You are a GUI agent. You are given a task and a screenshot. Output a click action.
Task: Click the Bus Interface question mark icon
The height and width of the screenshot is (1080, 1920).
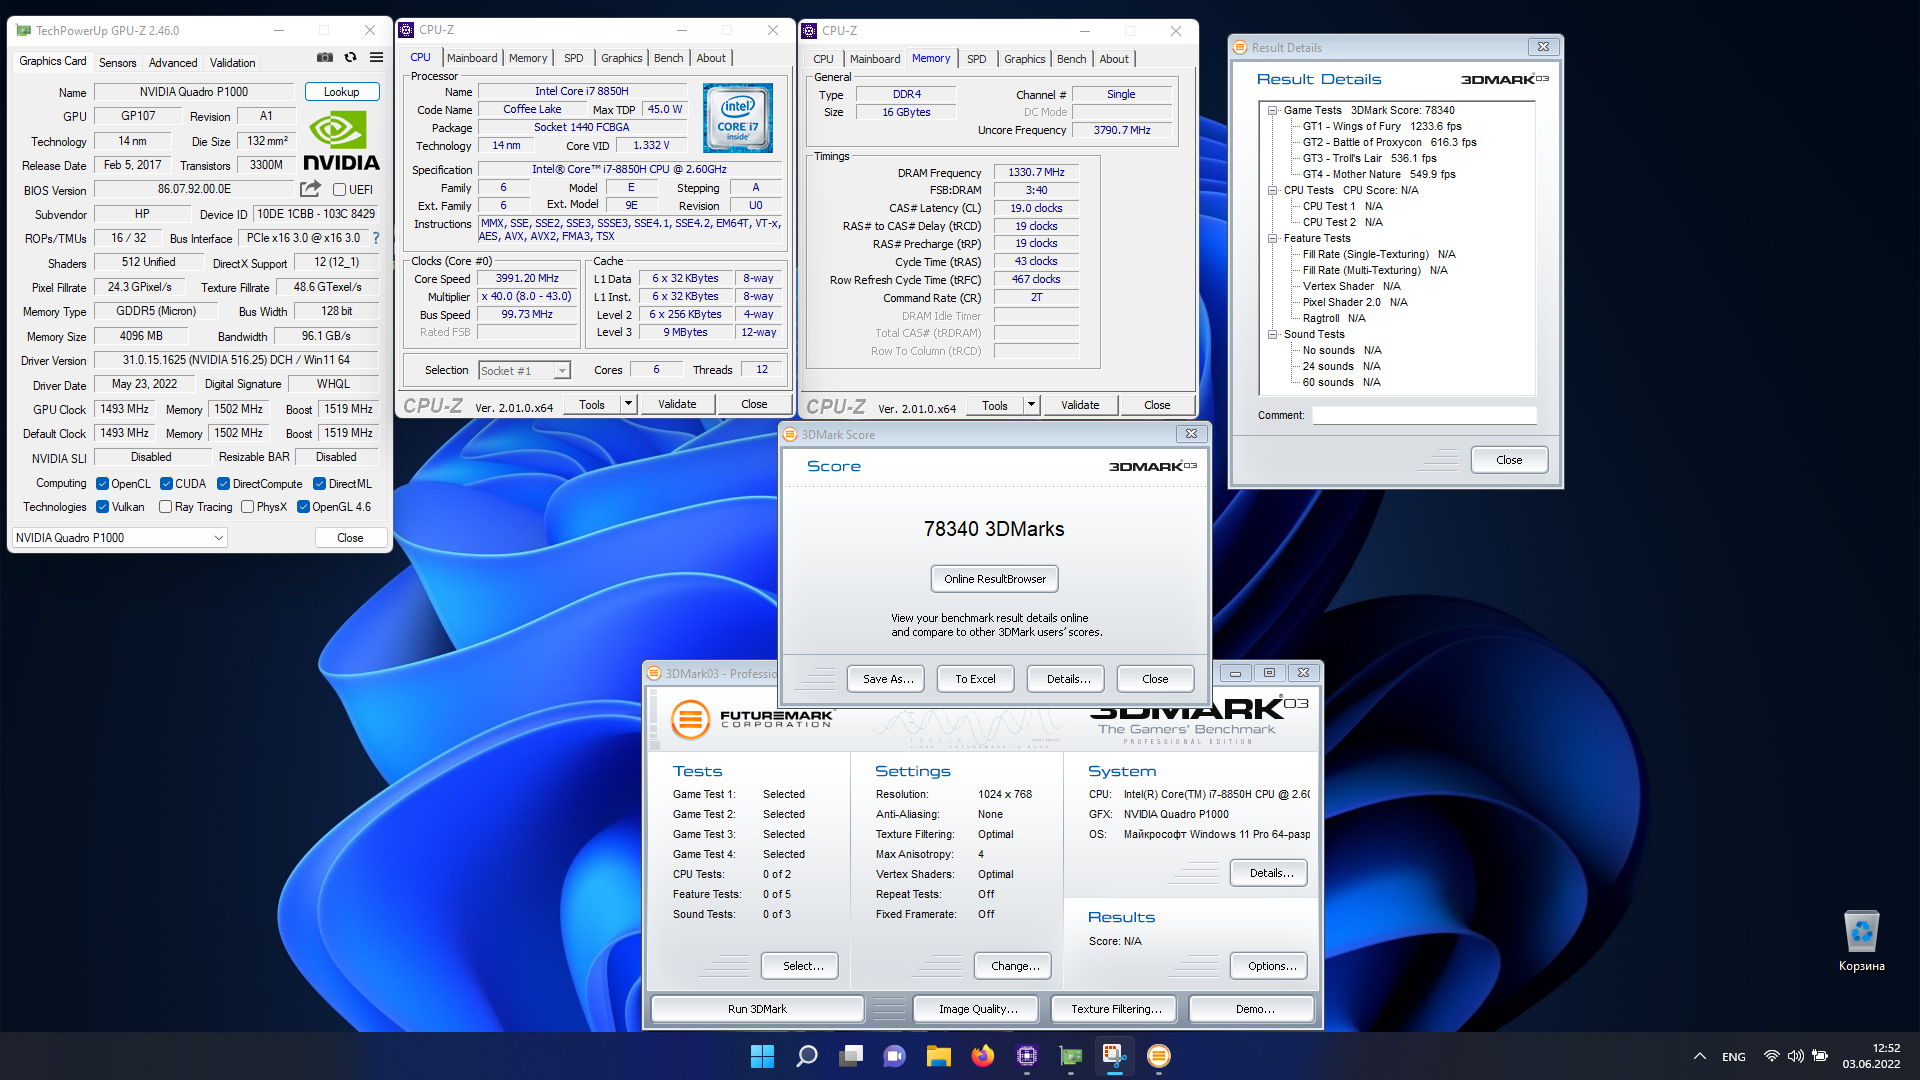(x=376, y=238)
